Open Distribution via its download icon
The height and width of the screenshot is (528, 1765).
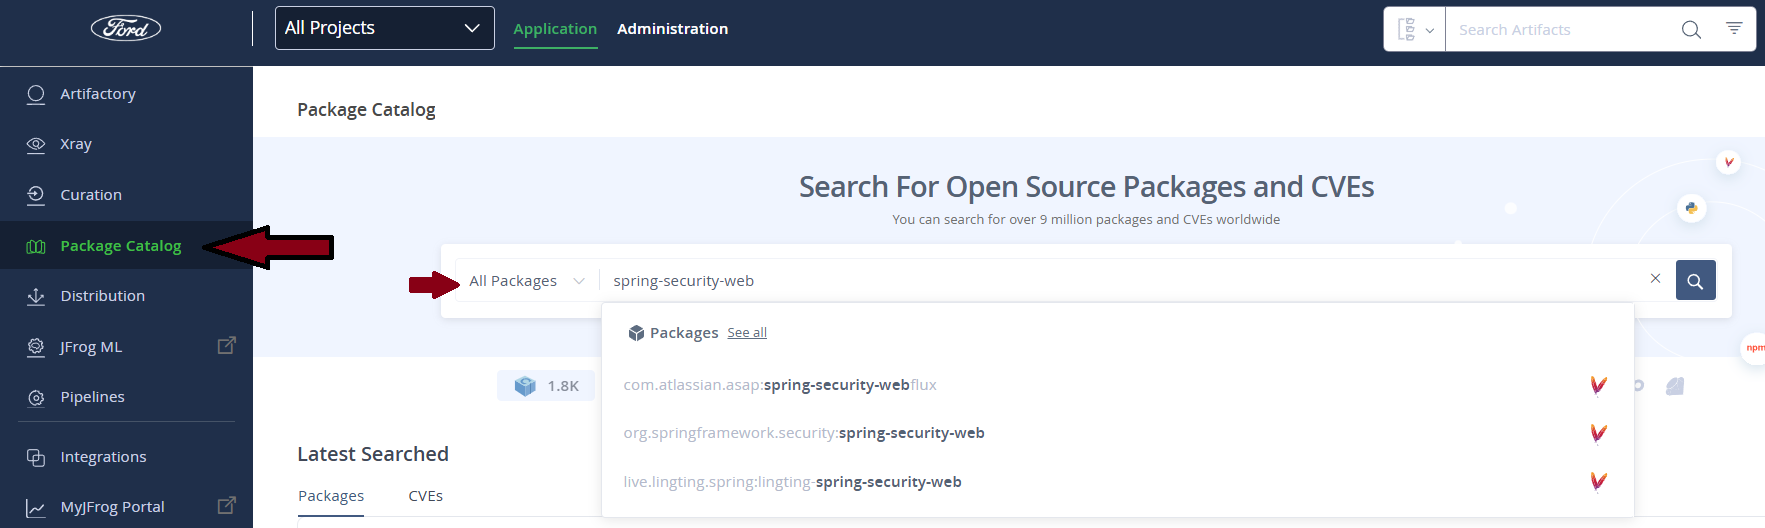coord(36,296)
